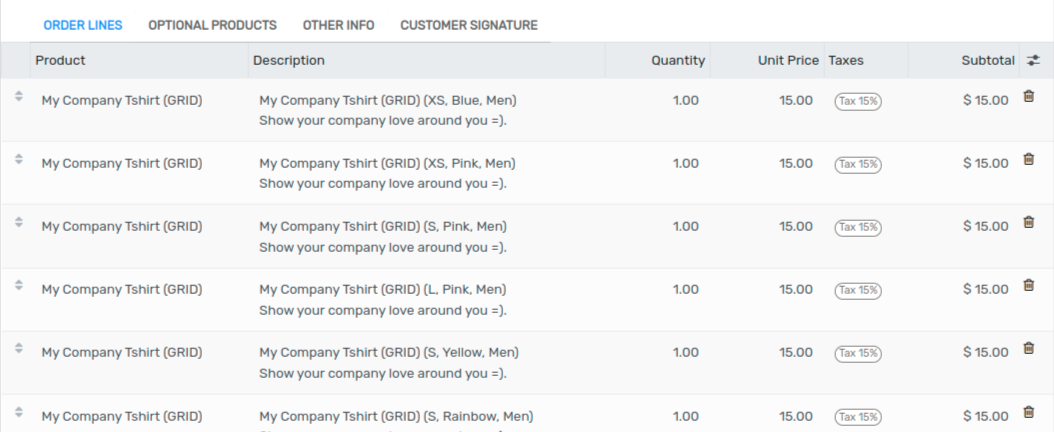Sort by the Product column header
The image size is (1054, 432).
point(61,60)
